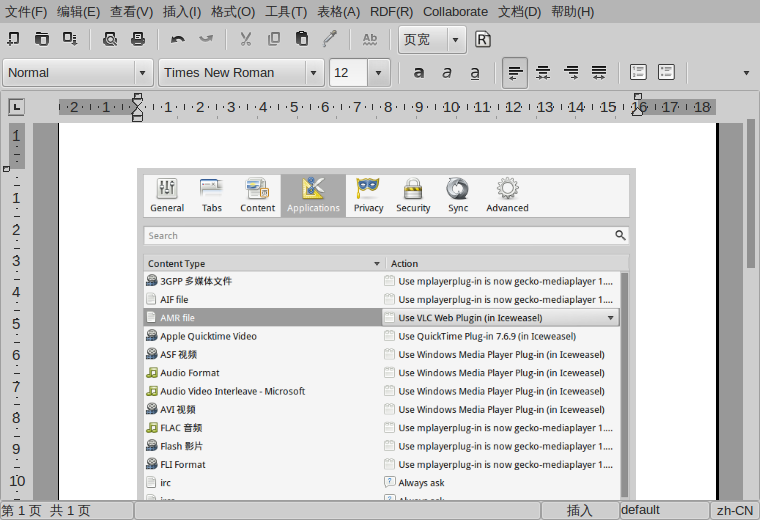Viewport: 760px width, 520px height.
Task: Click the left indent marker on ruler
Action: tap(138, 107)
